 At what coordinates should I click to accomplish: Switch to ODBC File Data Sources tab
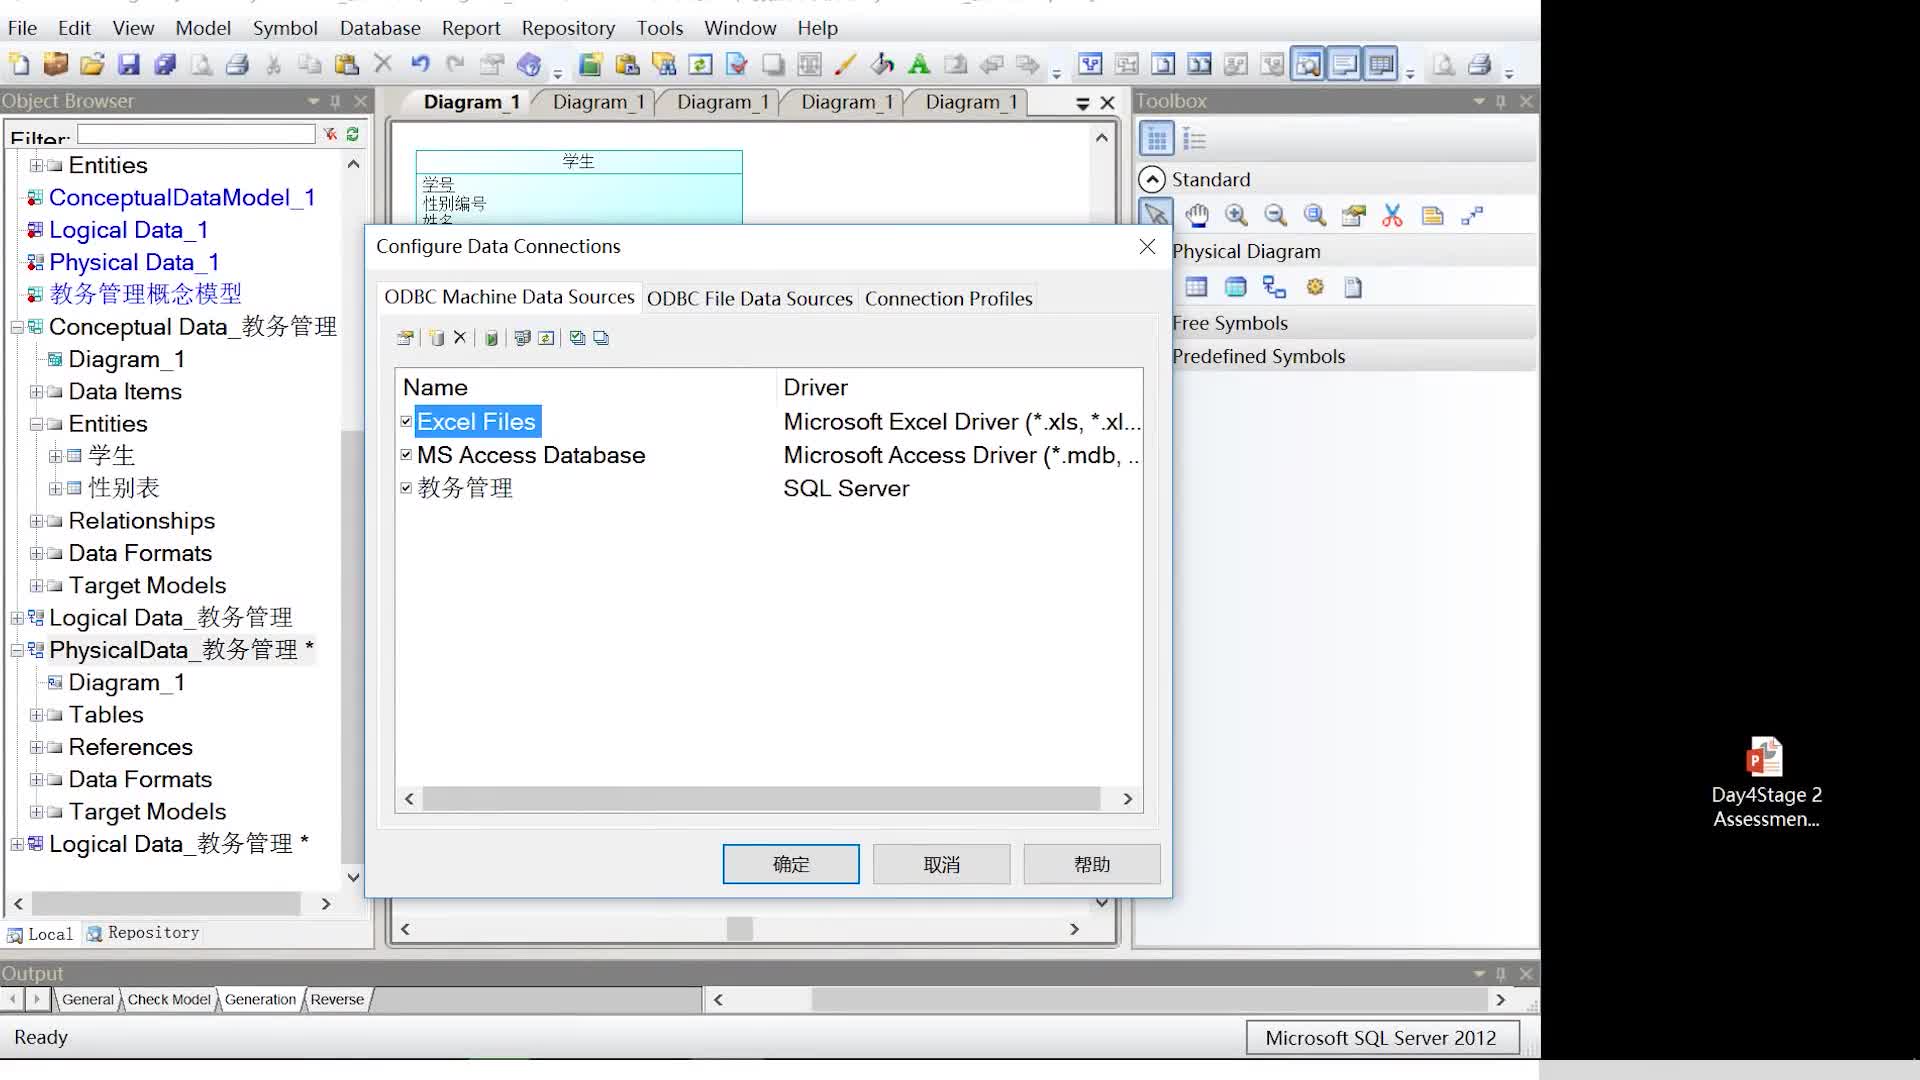point(749,297)
